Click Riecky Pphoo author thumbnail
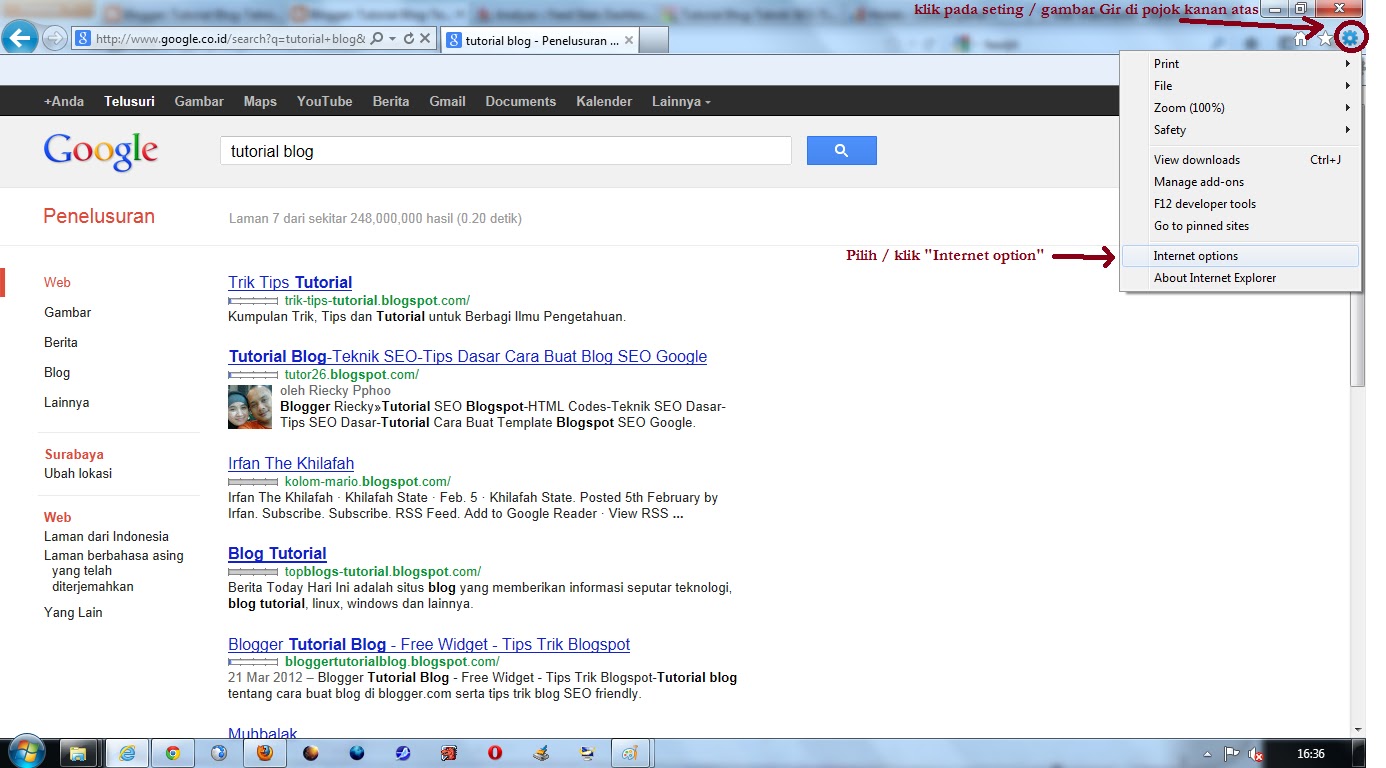Viewport: 1386px width, 768px height. 250,407
